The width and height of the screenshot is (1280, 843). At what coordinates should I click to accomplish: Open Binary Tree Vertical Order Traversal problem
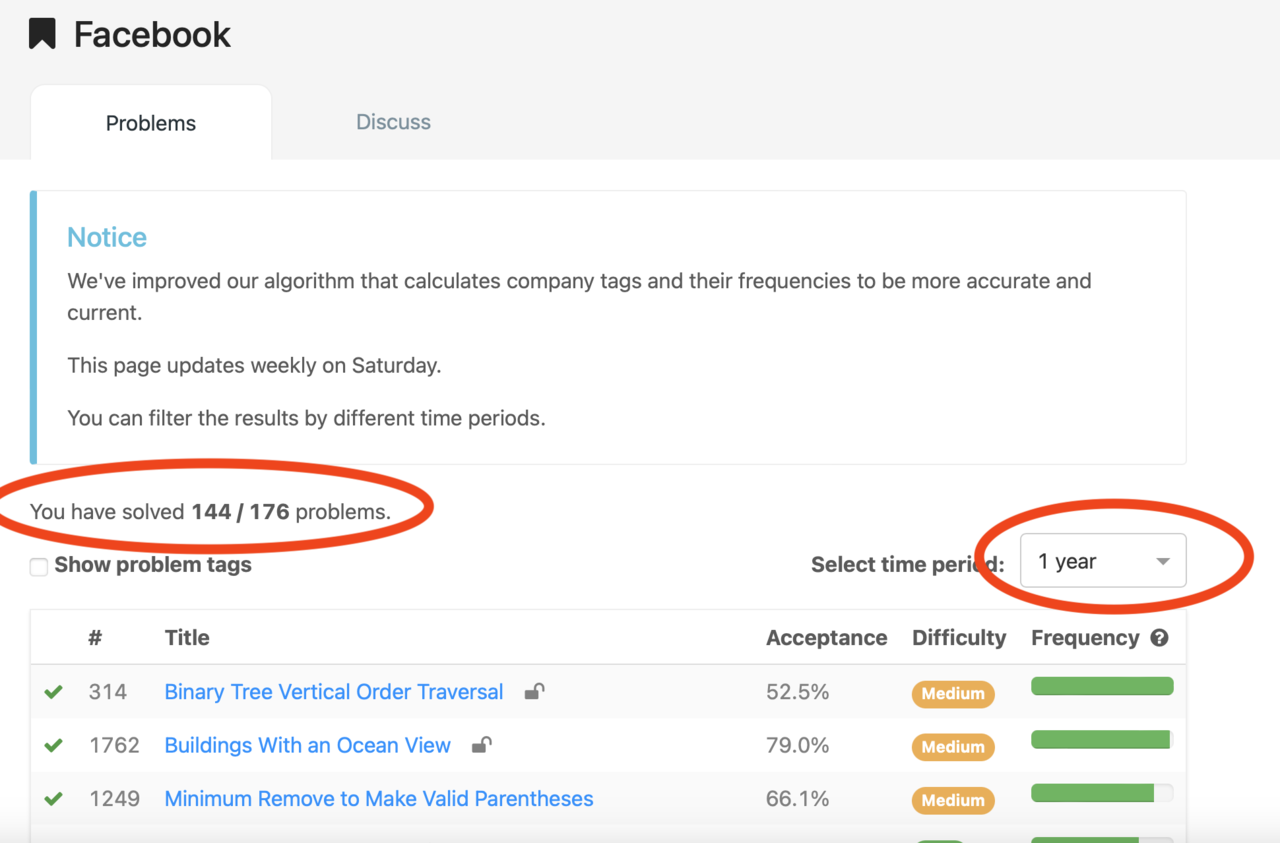(x=333, y=692)
